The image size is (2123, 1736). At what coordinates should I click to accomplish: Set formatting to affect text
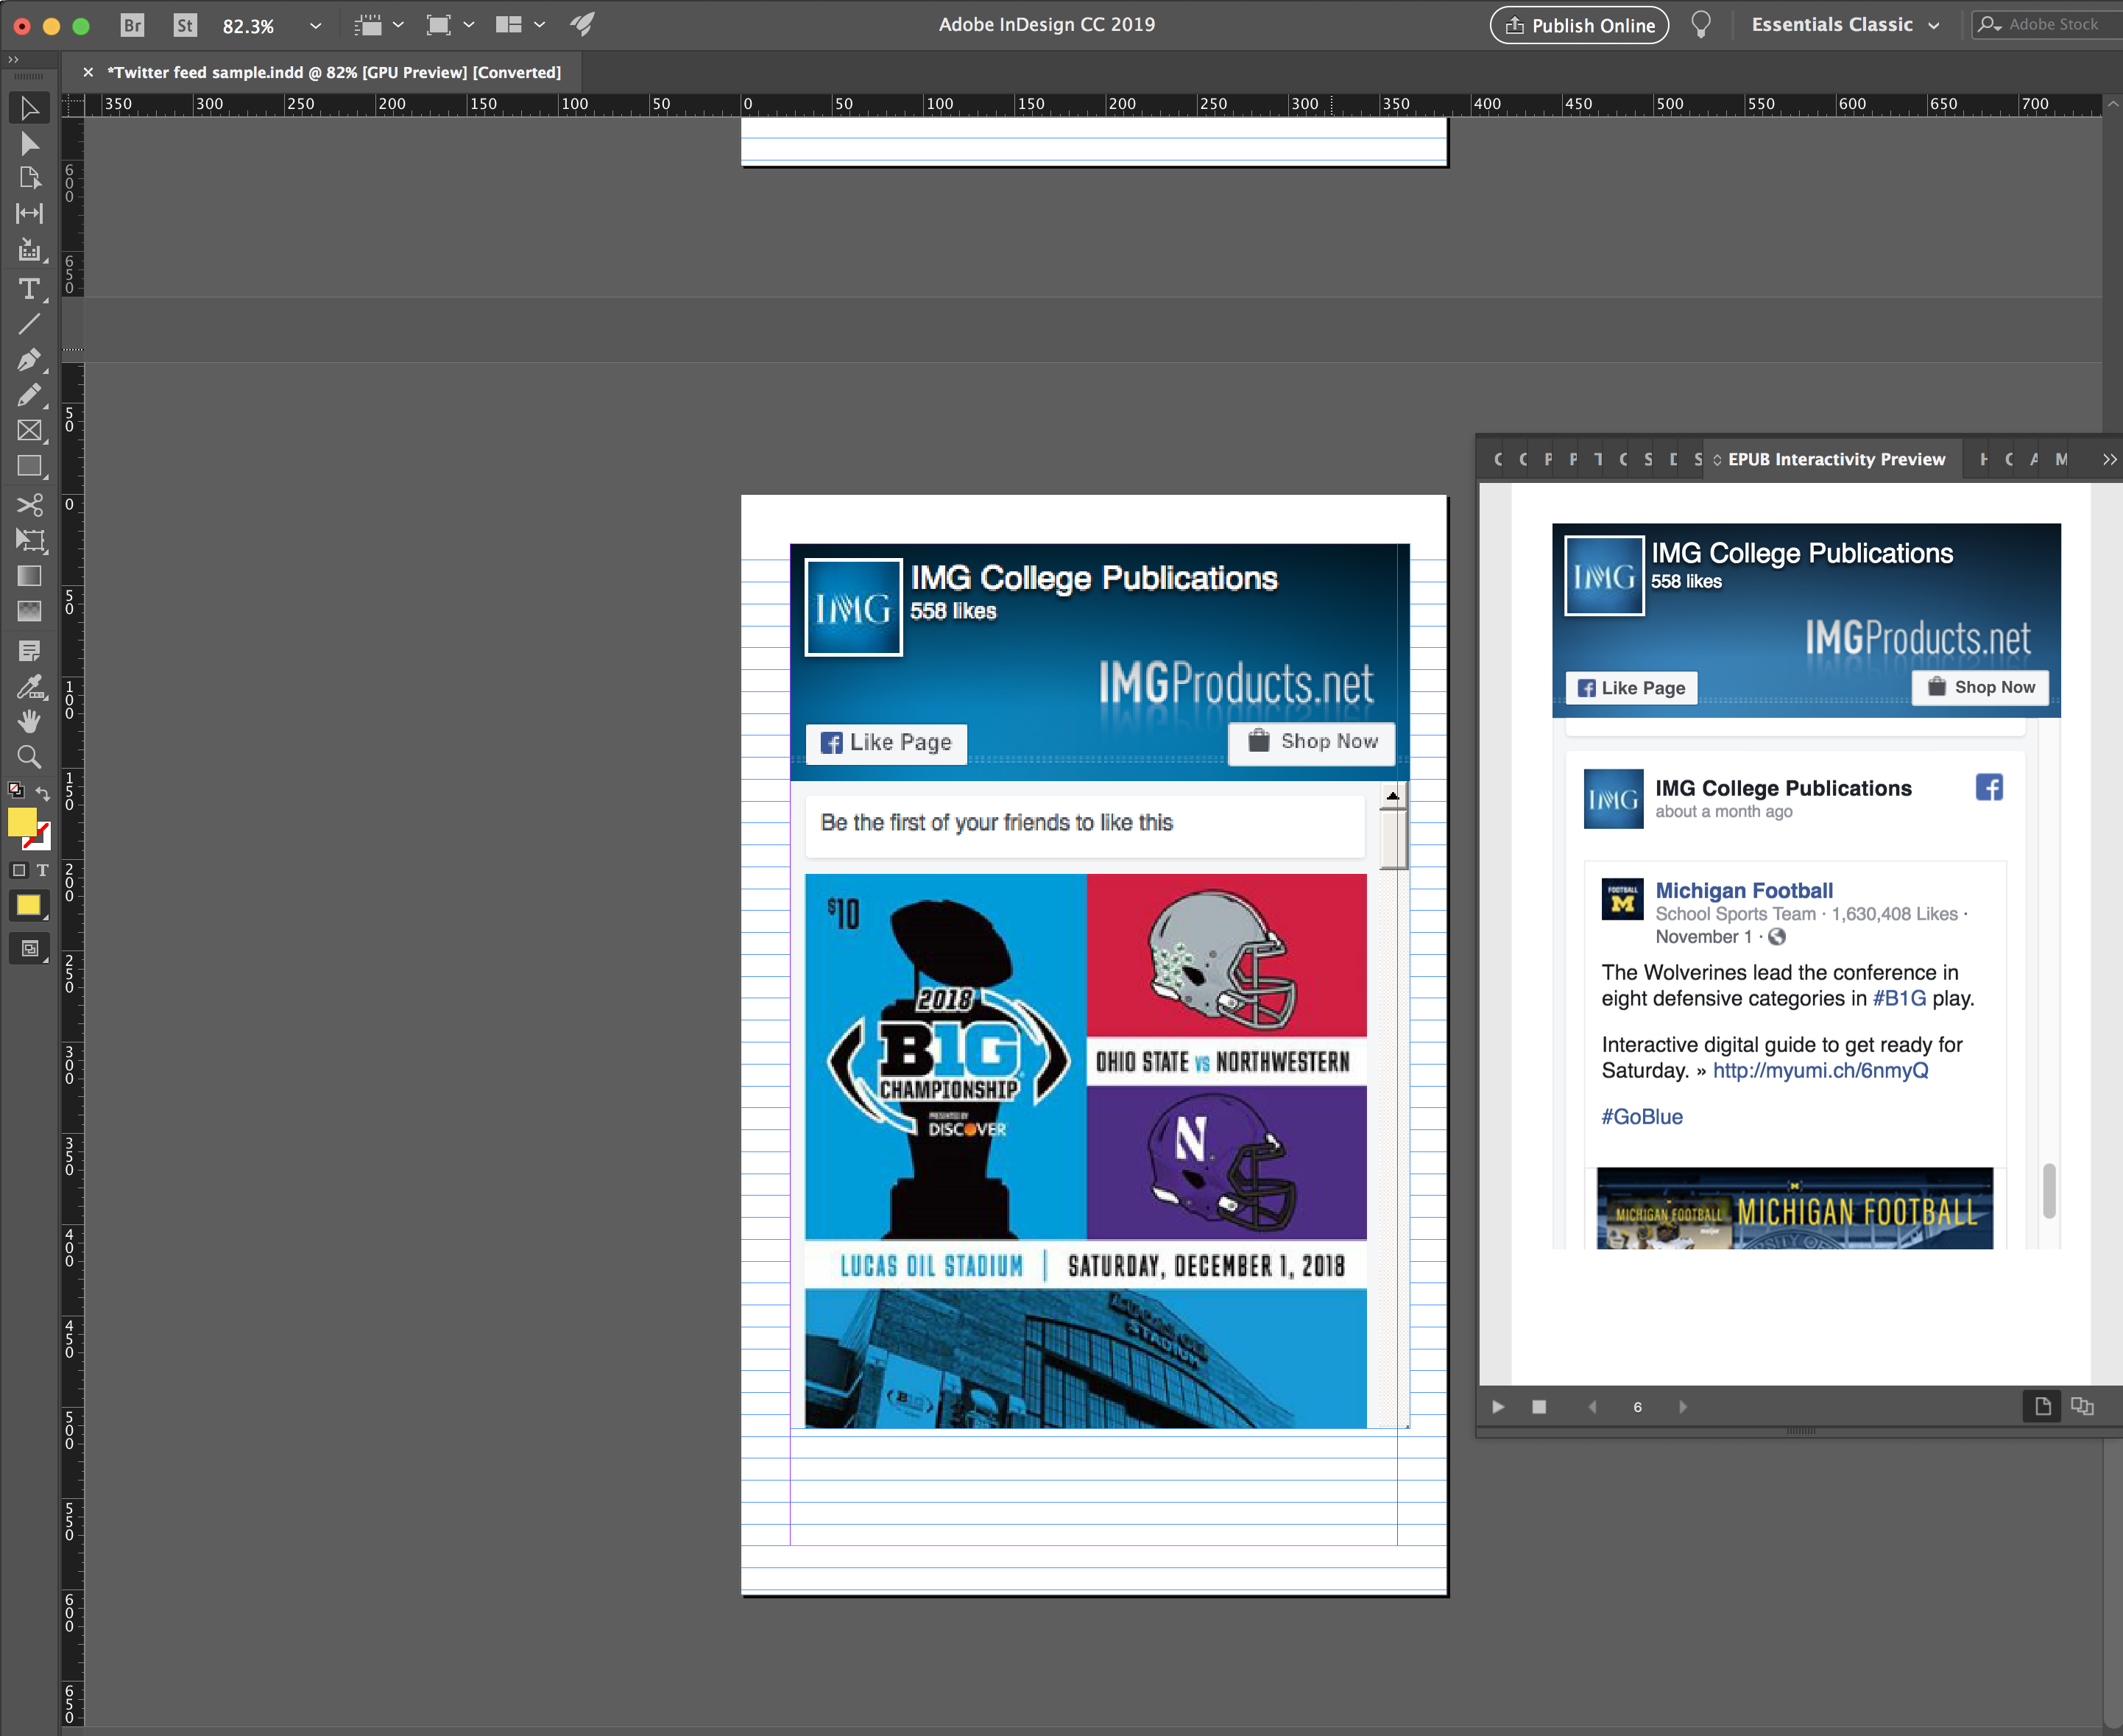(42, 870)
